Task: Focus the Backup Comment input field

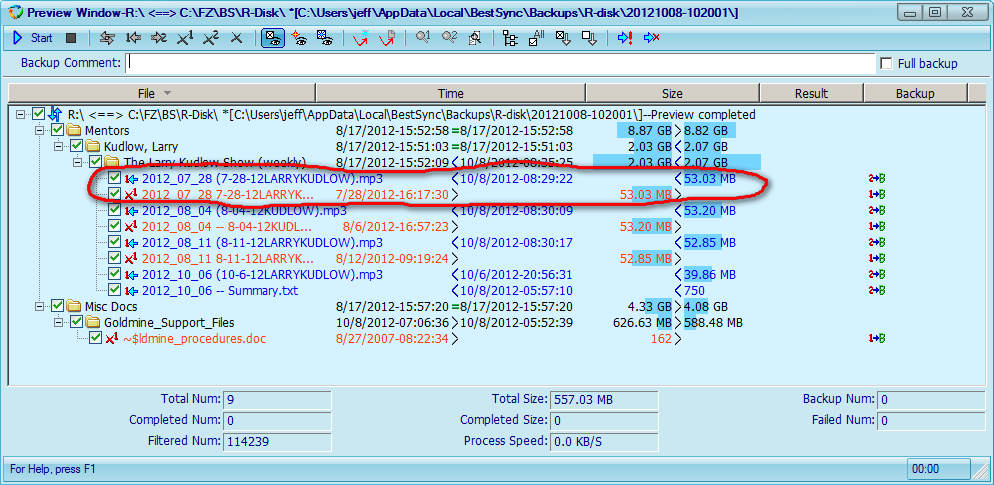Action: [x=501, y=63]
